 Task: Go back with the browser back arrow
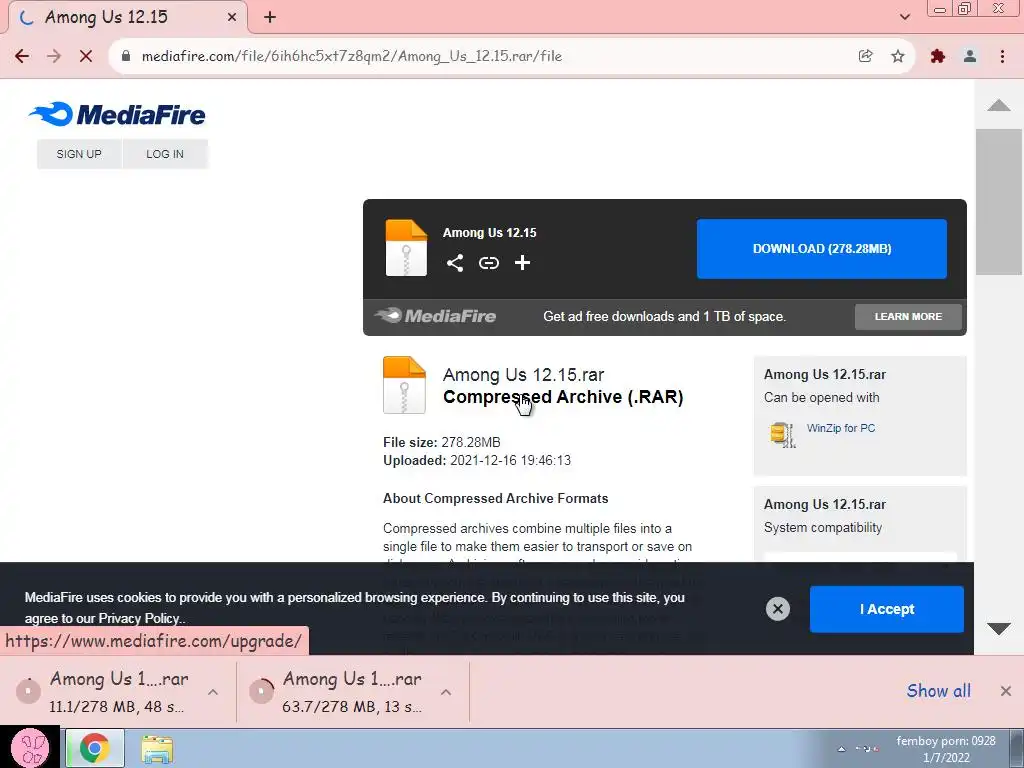22,56
